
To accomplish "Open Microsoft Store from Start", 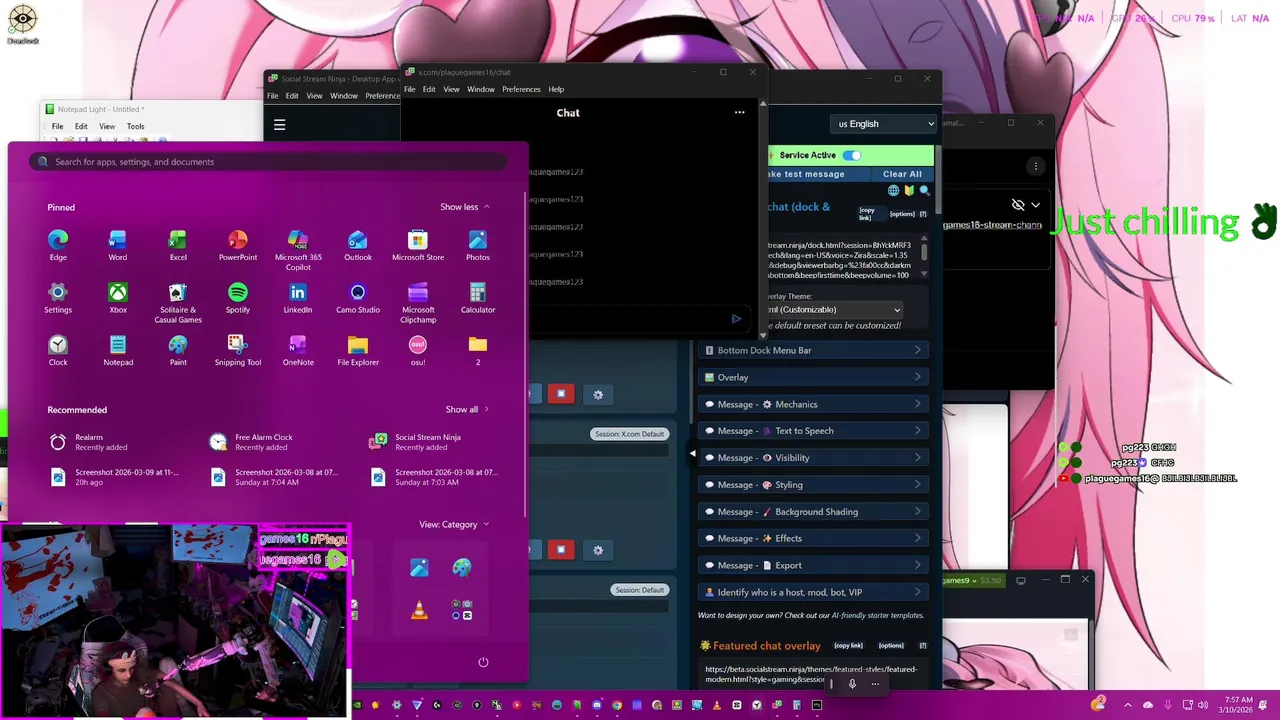I will [x=418, y=245].
